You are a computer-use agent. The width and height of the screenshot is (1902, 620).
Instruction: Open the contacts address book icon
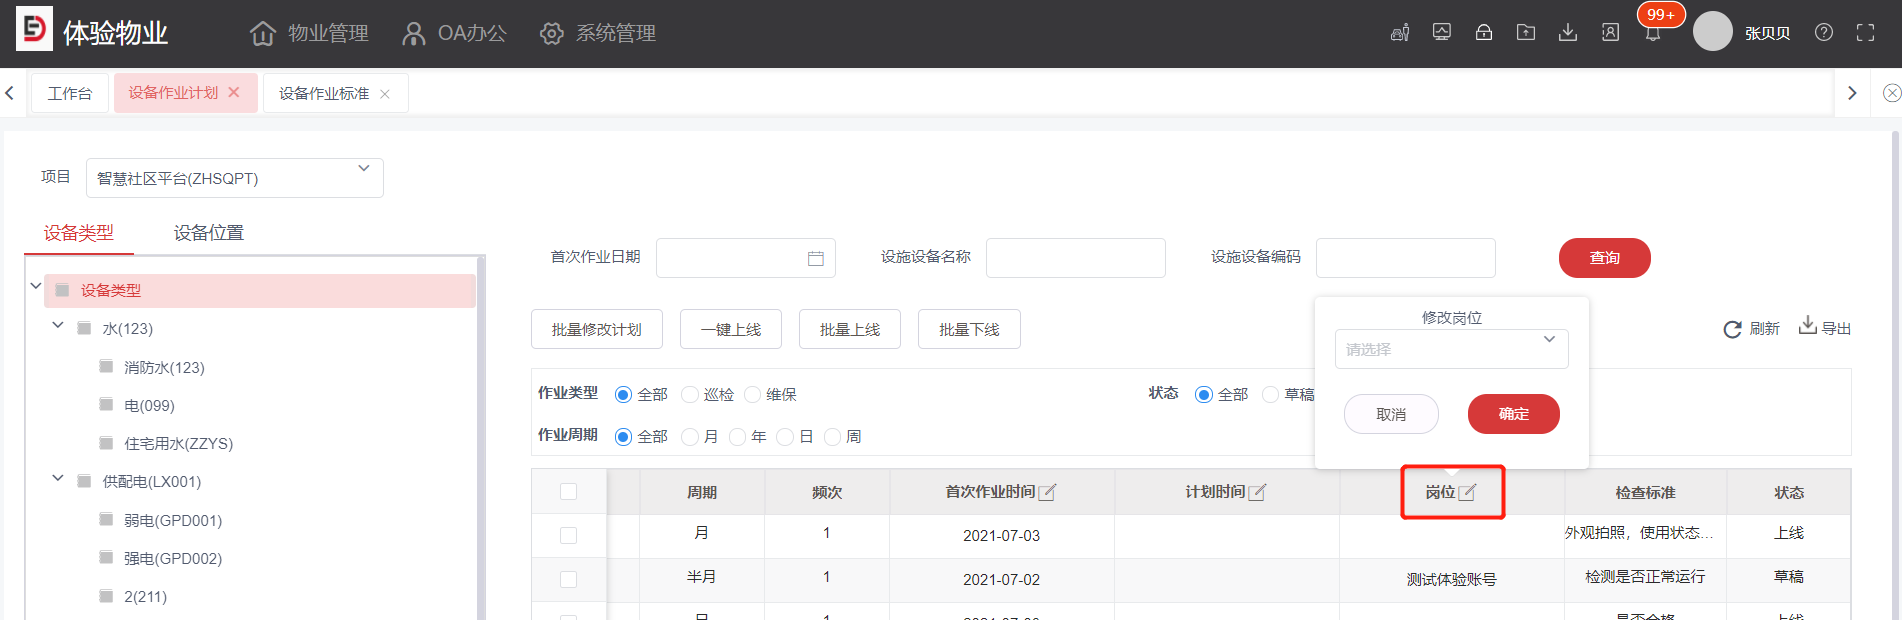(1610, 32)
